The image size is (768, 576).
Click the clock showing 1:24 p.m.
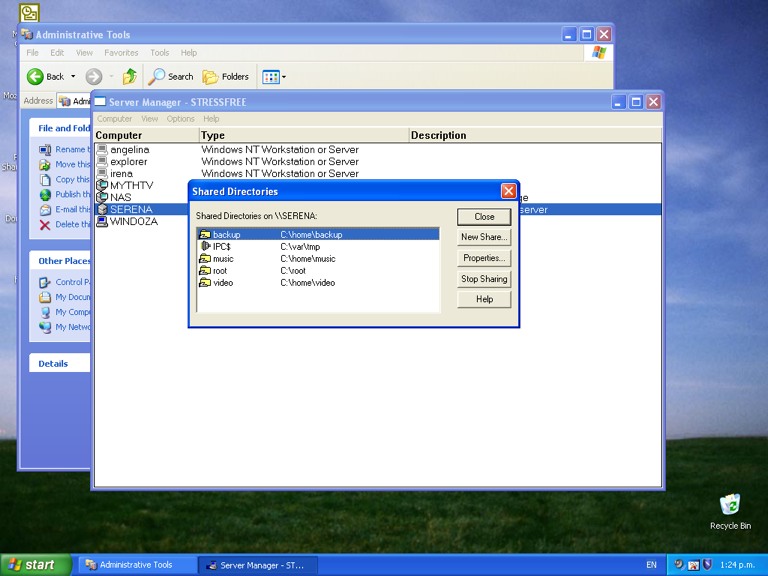[x=737, y=565]
